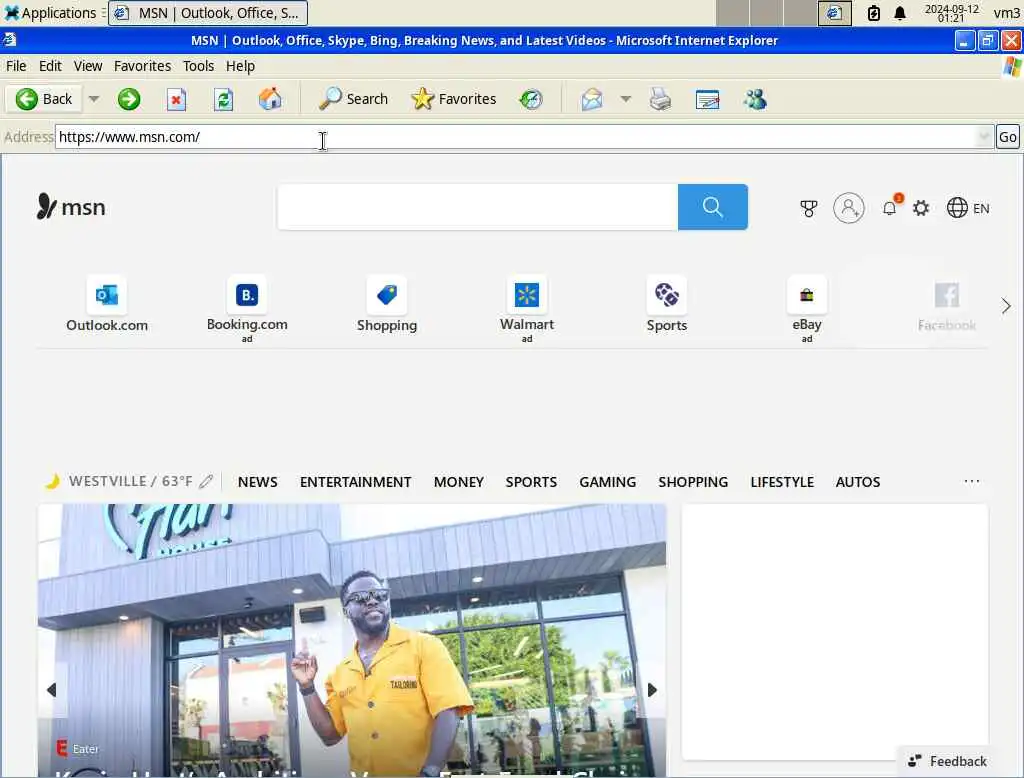
Task: Switch to the GAMING tab
Action: coord(607,482)
